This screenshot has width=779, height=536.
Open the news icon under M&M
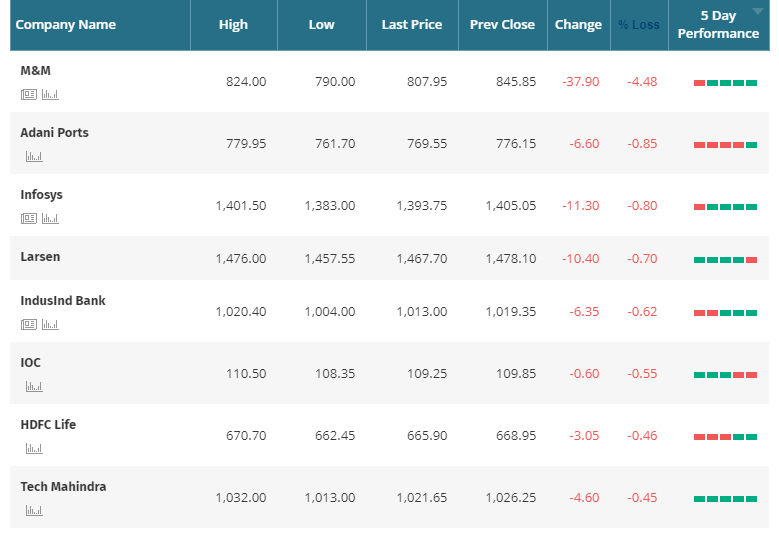coord(29,94)
